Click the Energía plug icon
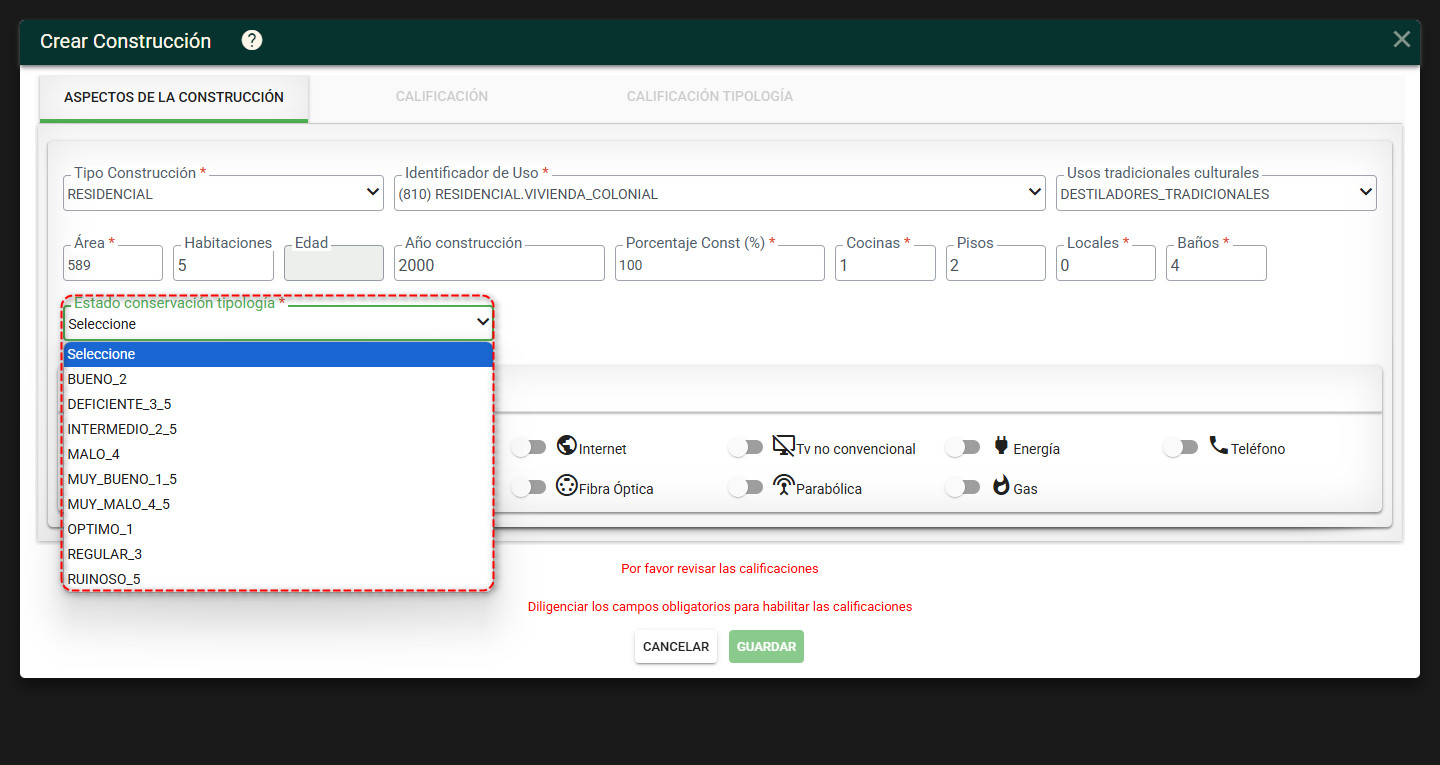The height and width of the screenshot is (765, 1440). (1001, 446)
